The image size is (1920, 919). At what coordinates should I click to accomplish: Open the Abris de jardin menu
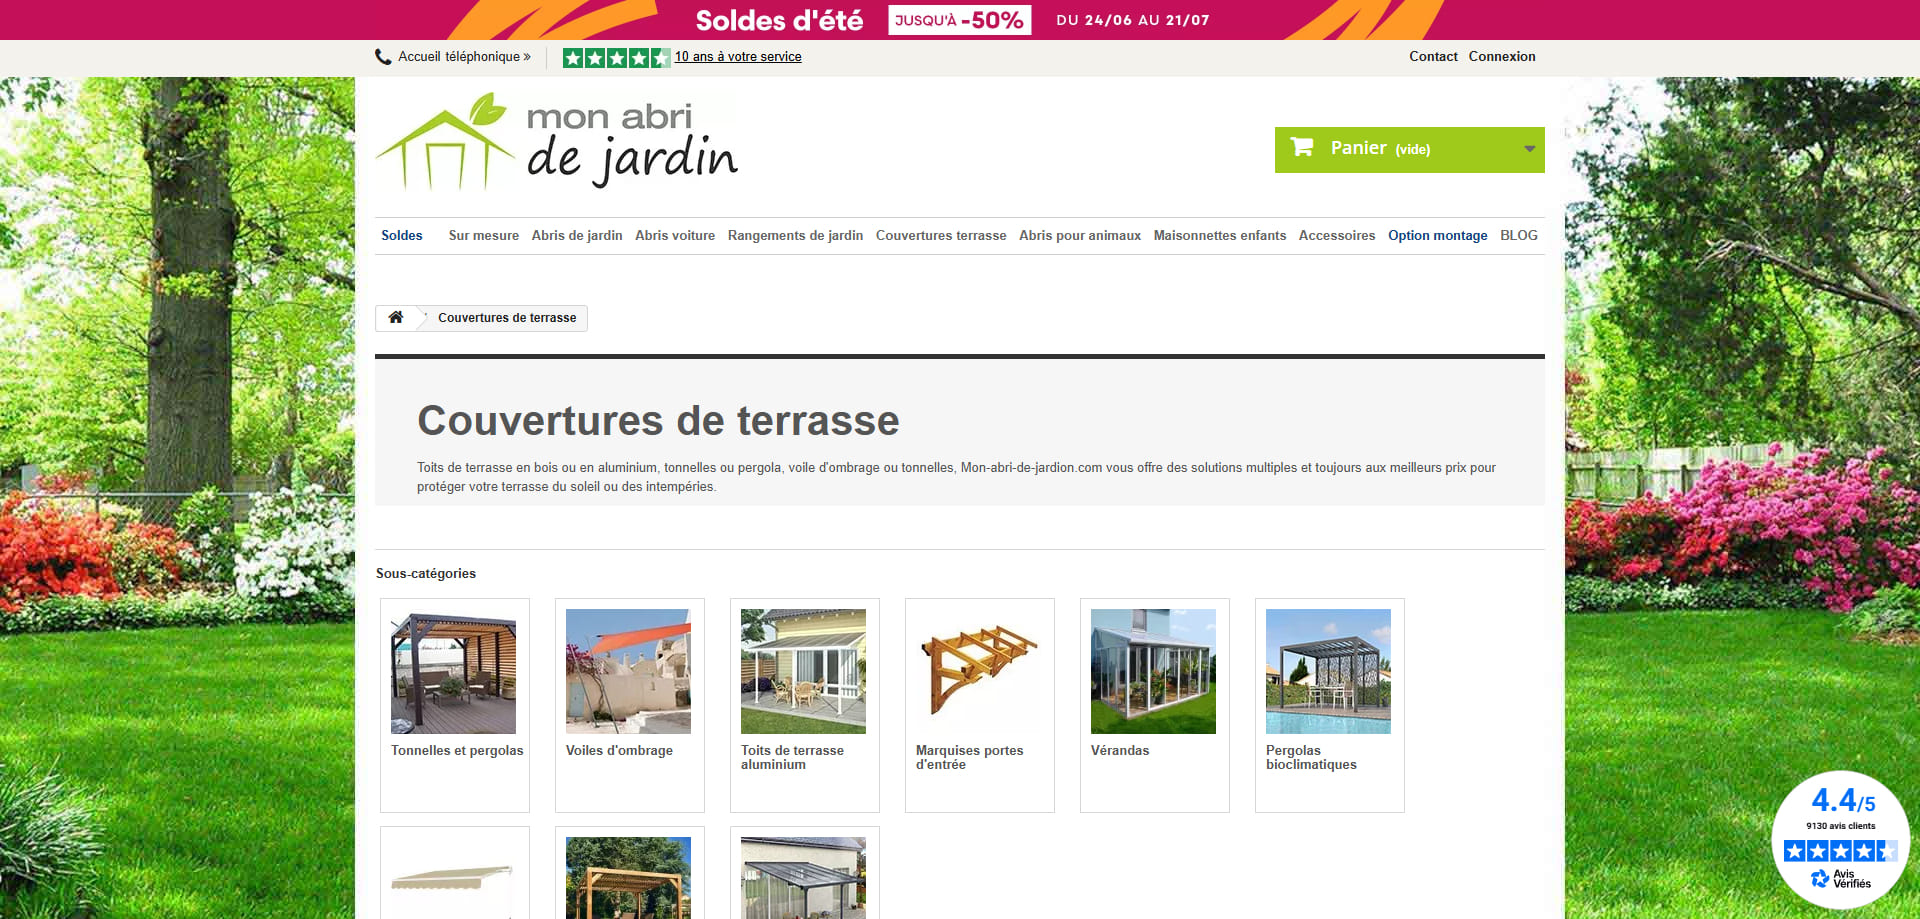(x=577, y=236)
